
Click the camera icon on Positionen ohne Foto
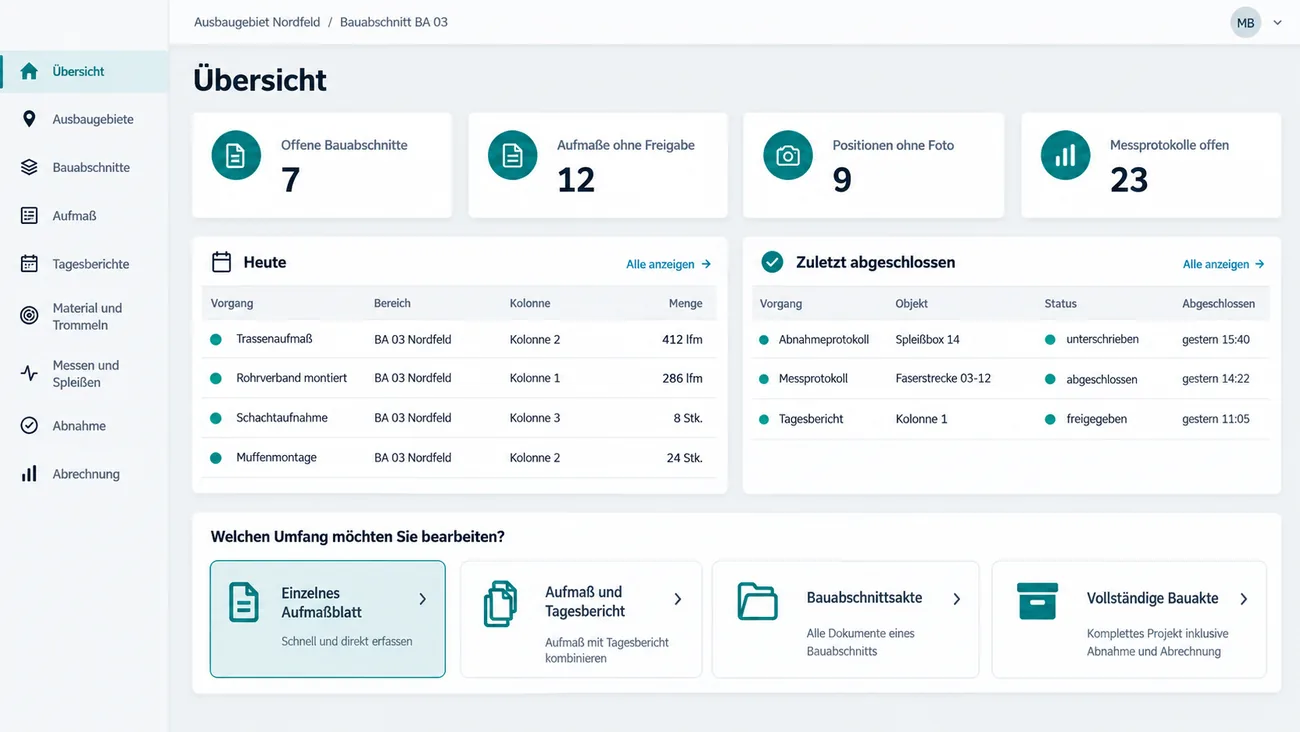point(788,156)
